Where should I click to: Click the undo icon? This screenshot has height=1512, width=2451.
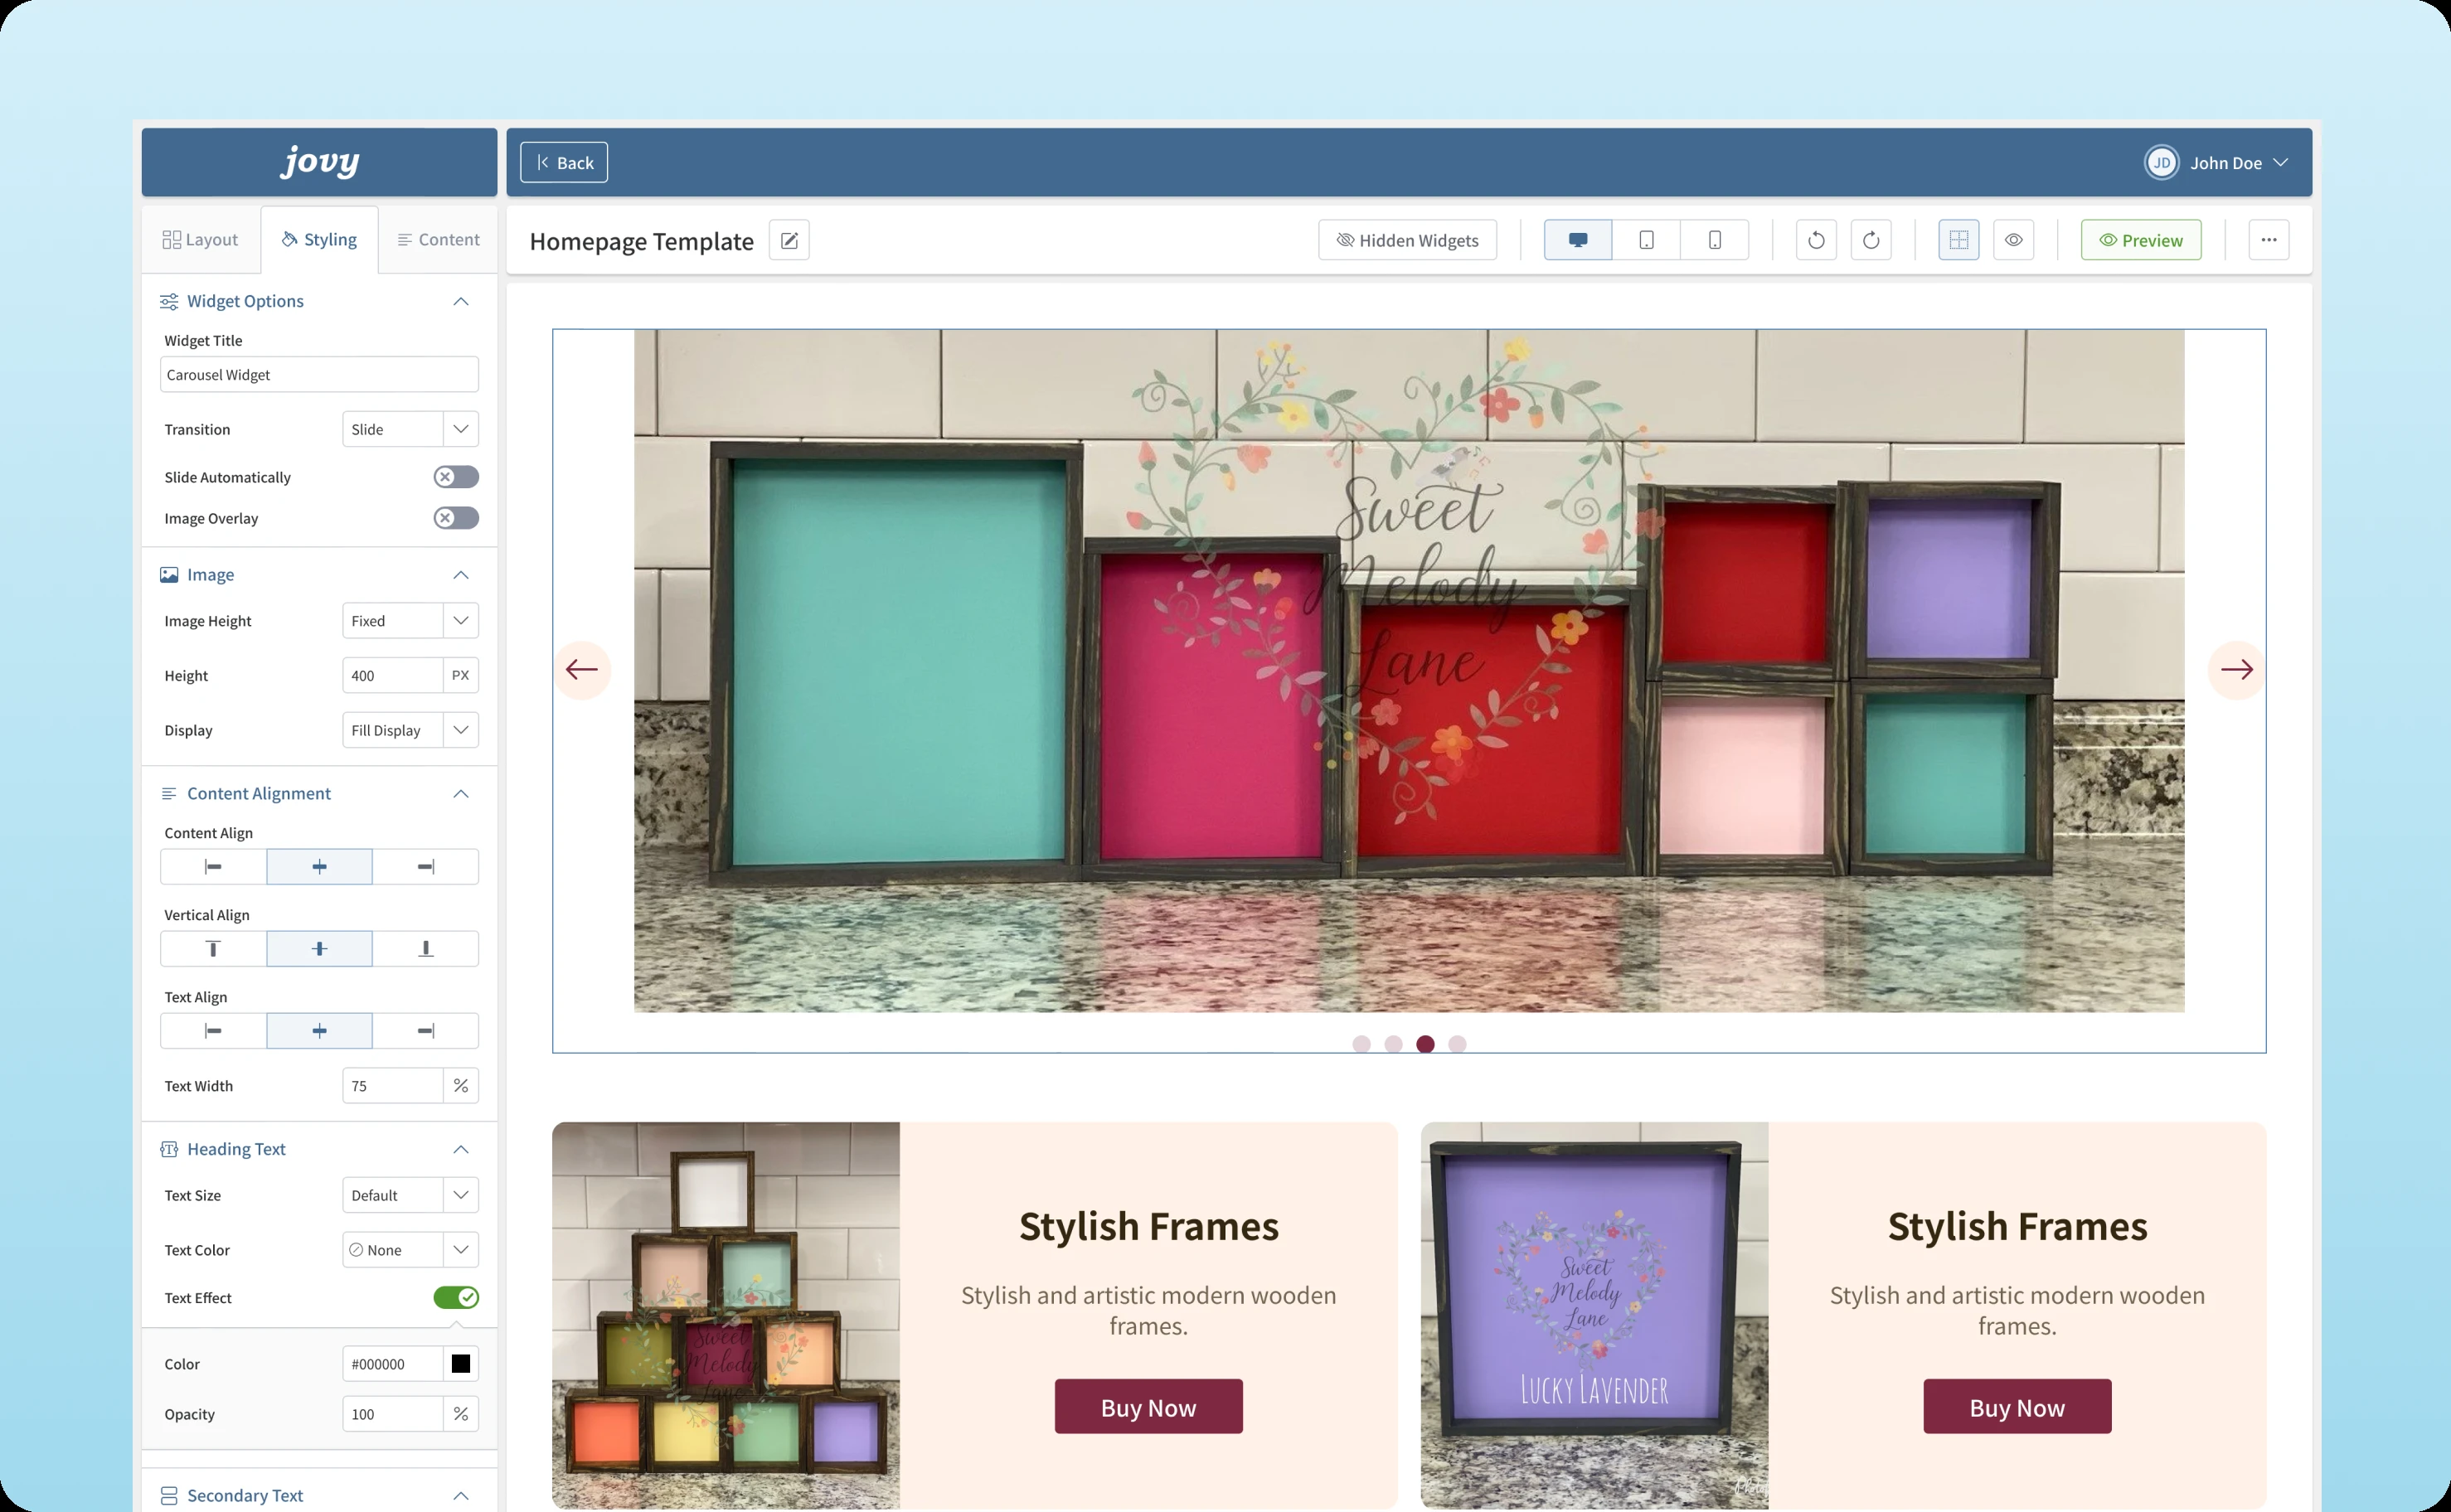[x=1816, y=240]
